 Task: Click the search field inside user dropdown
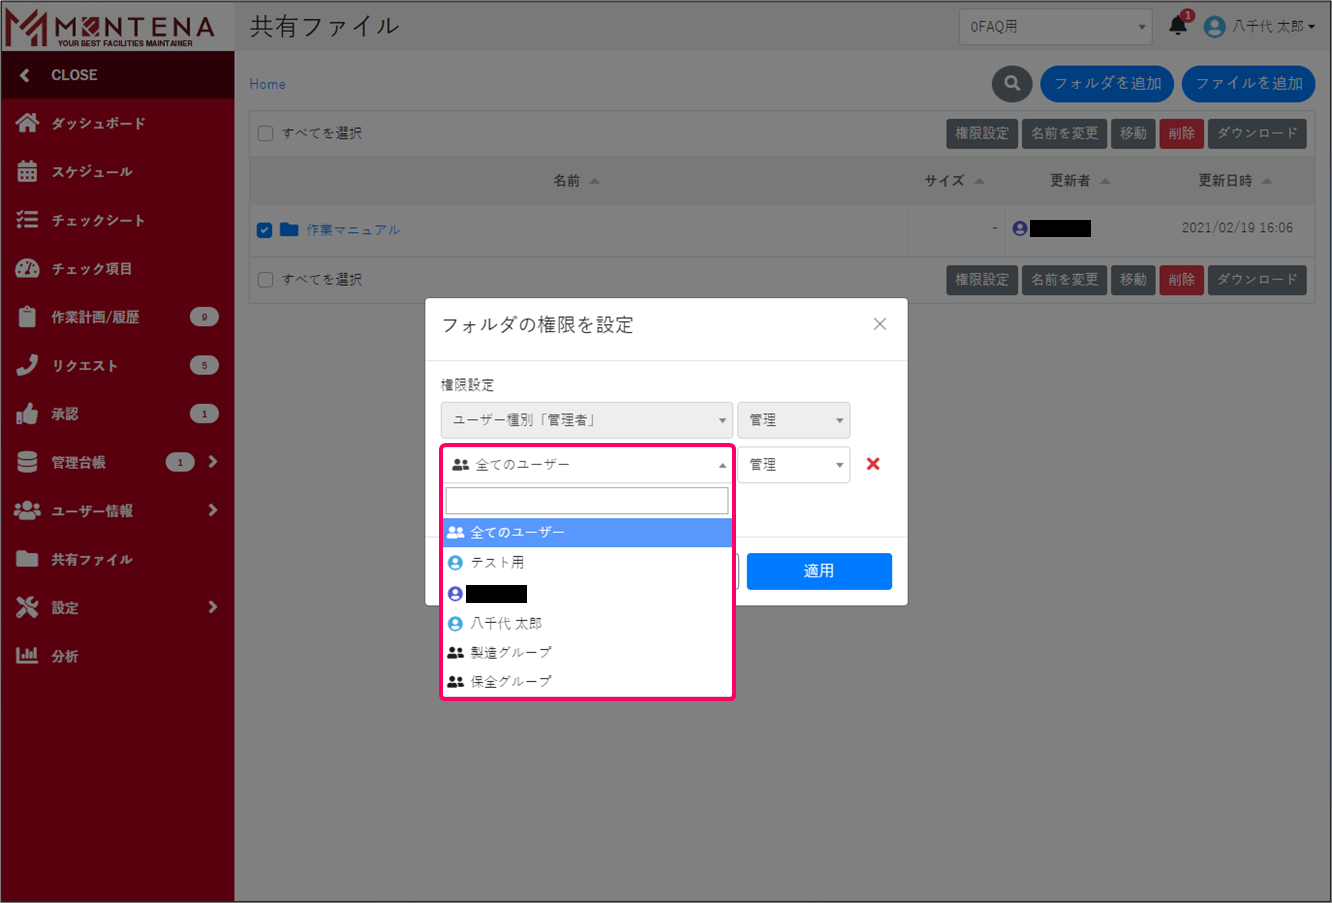tap(586, 501)
